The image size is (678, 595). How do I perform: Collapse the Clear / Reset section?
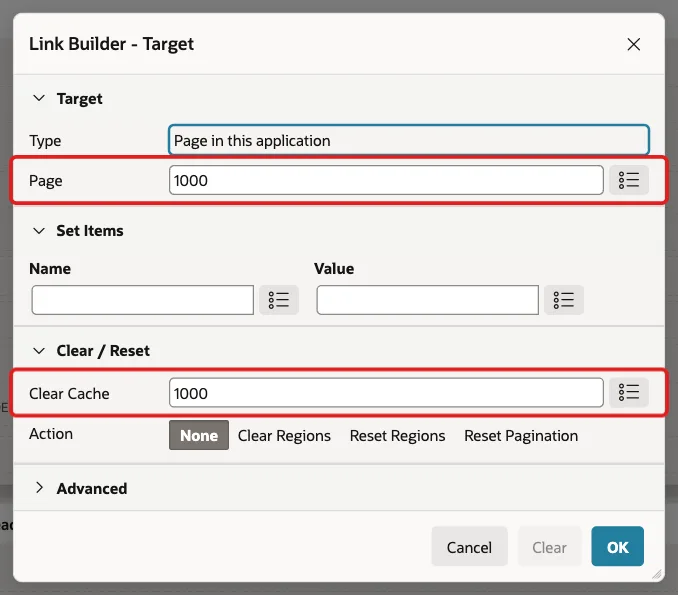click(x=39, y=350)
